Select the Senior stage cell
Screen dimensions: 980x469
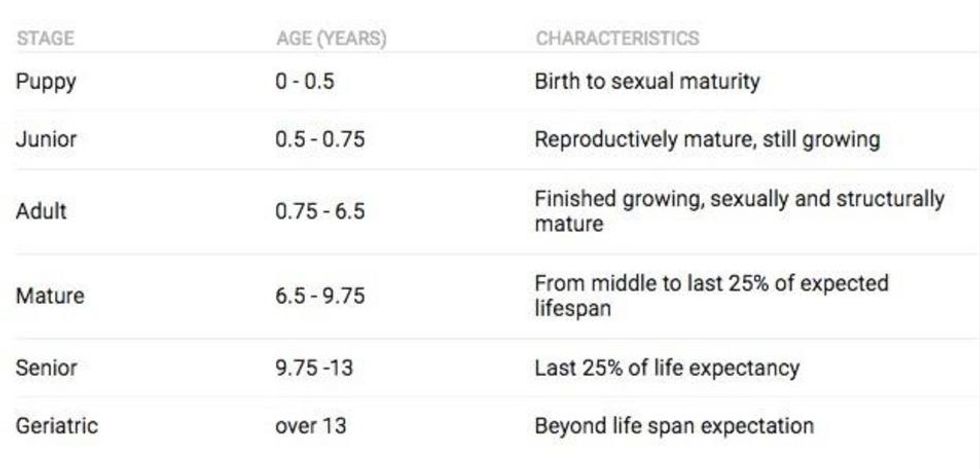[x=46, y=368]
